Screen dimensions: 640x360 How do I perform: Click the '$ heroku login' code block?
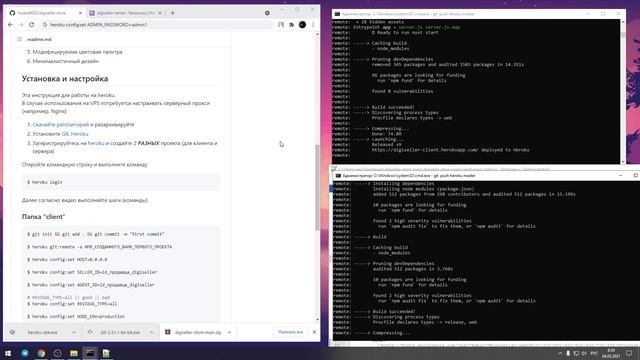click(121, 182)
